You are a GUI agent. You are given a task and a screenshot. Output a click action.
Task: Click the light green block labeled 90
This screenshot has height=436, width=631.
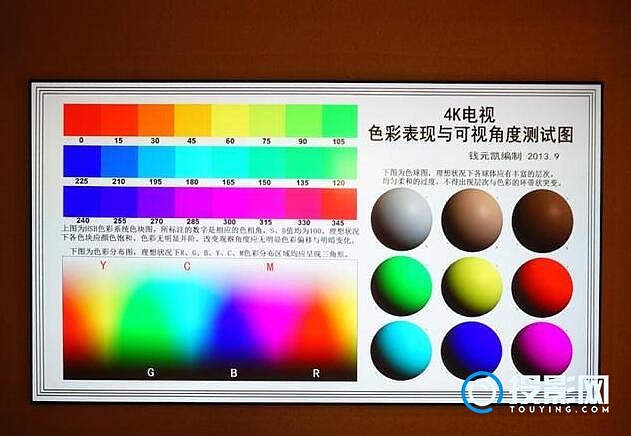[304, 120]
